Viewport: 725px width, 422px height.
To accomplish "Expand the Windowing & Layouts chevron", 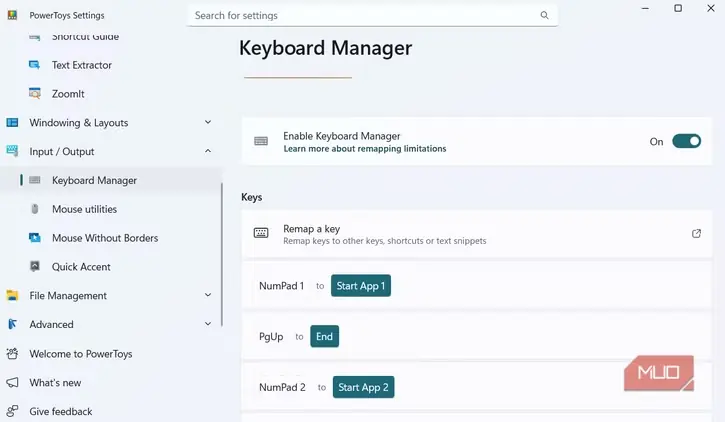I will click(x=208, y=122).
